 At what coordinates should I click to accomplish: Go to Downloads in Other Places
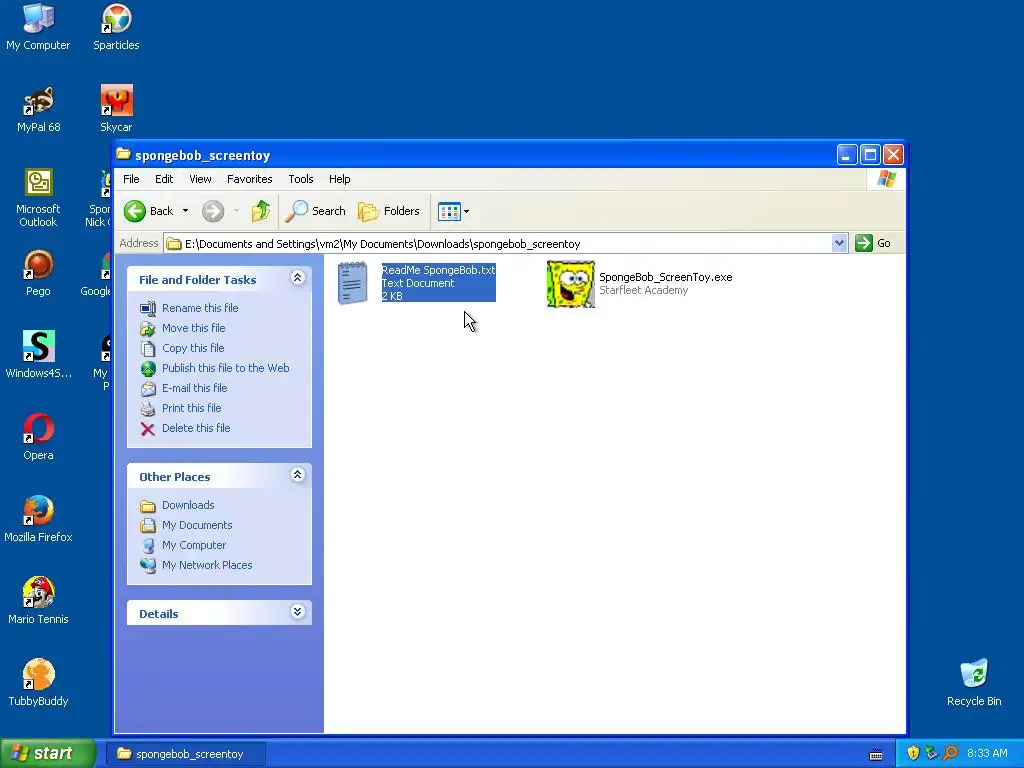[x=177, y=505]
